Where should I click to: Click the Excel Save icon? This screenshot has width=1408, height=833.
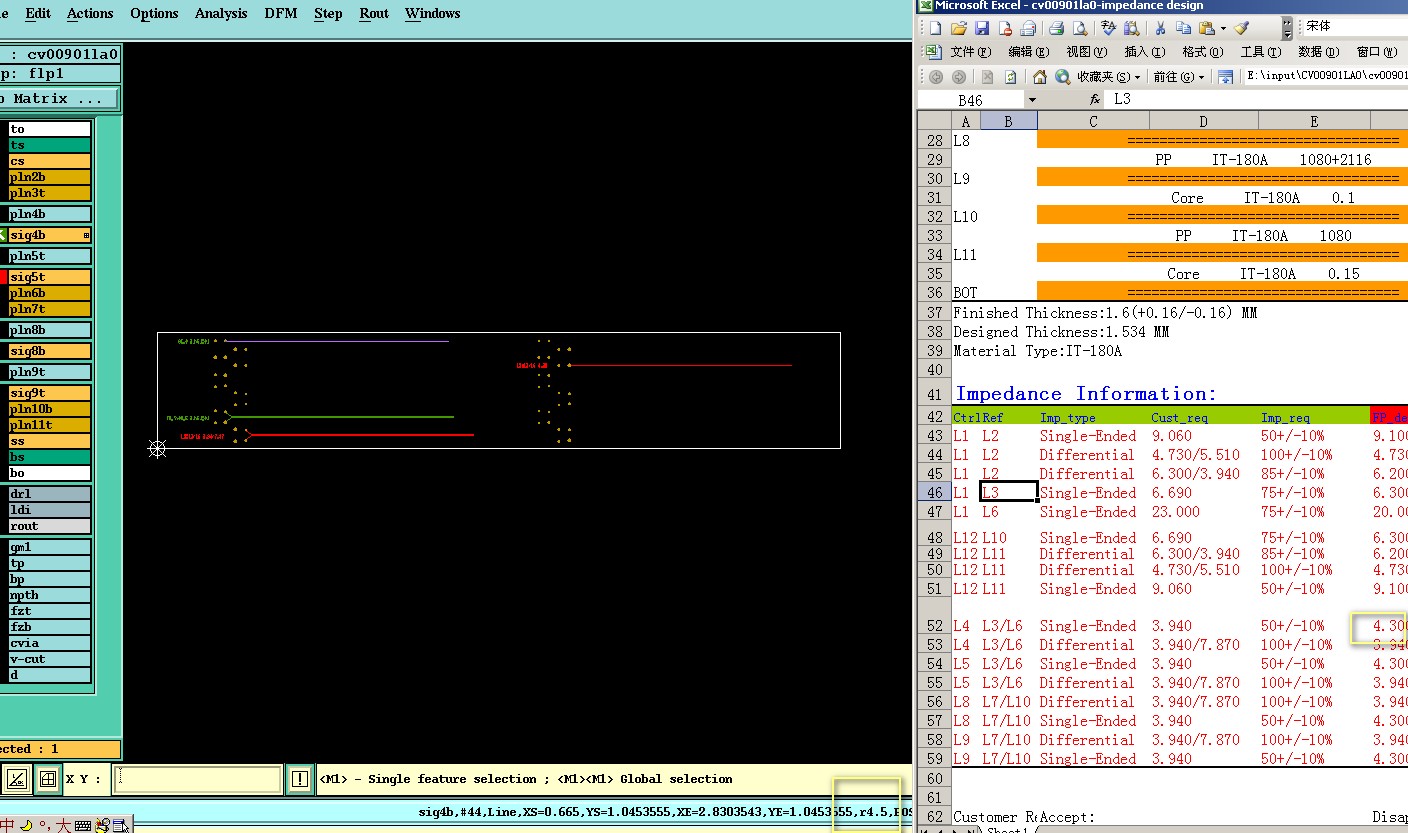pyautogui.click(x=981, y=28)
